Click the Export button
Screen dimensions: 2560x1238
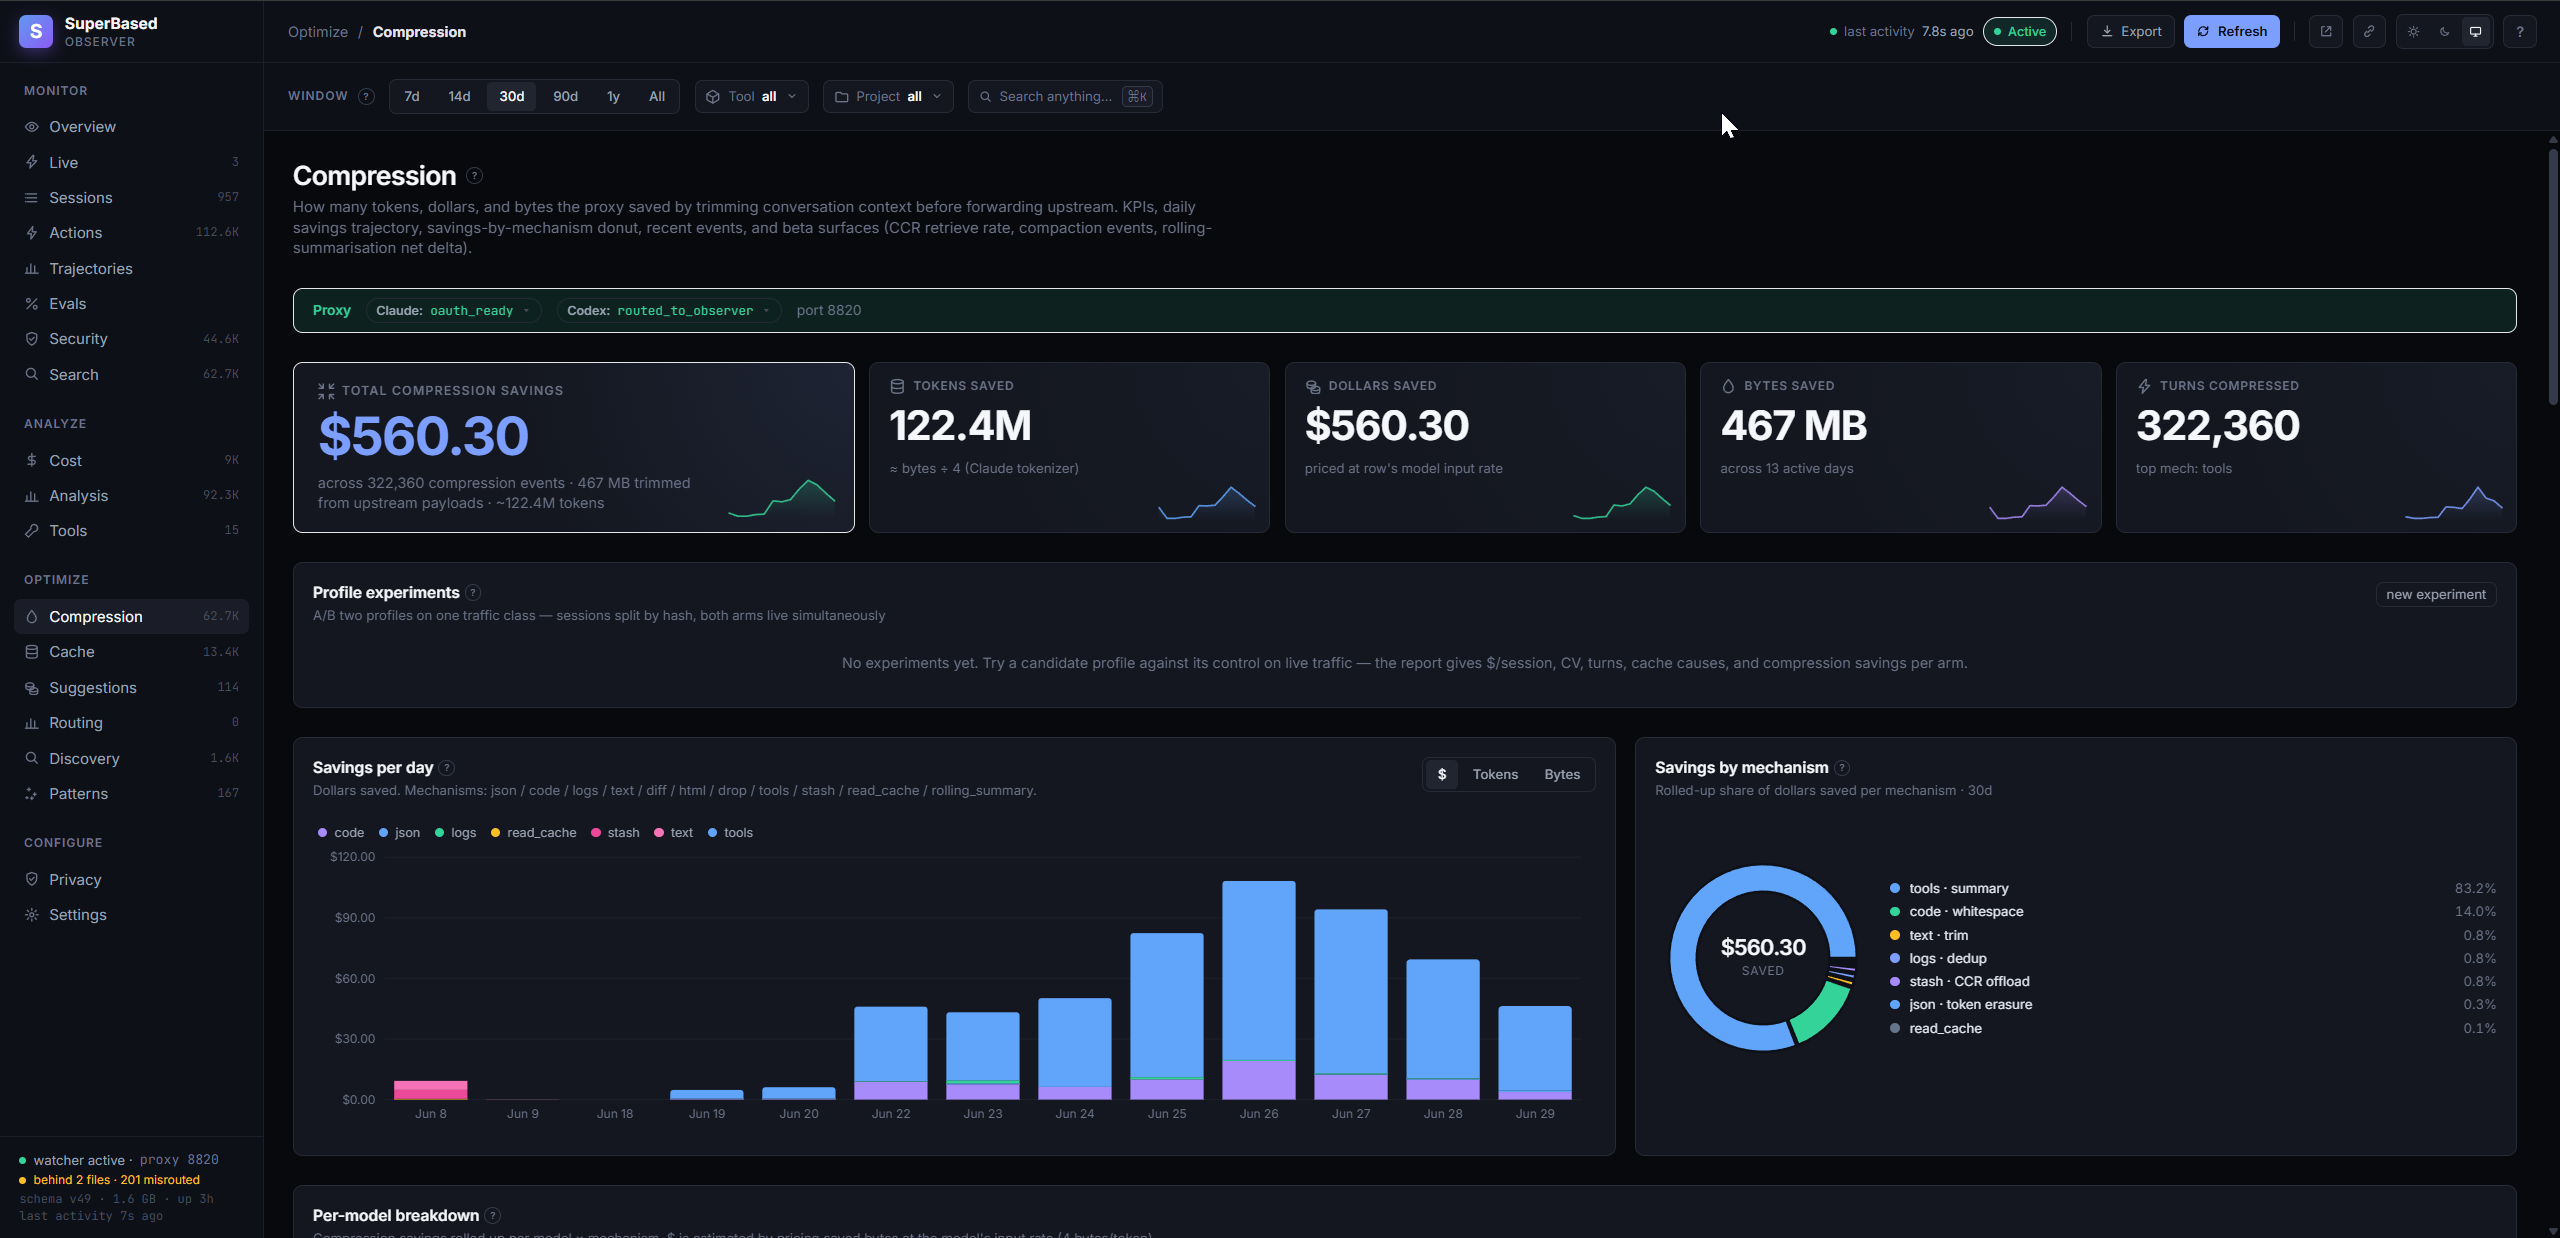2131,31
